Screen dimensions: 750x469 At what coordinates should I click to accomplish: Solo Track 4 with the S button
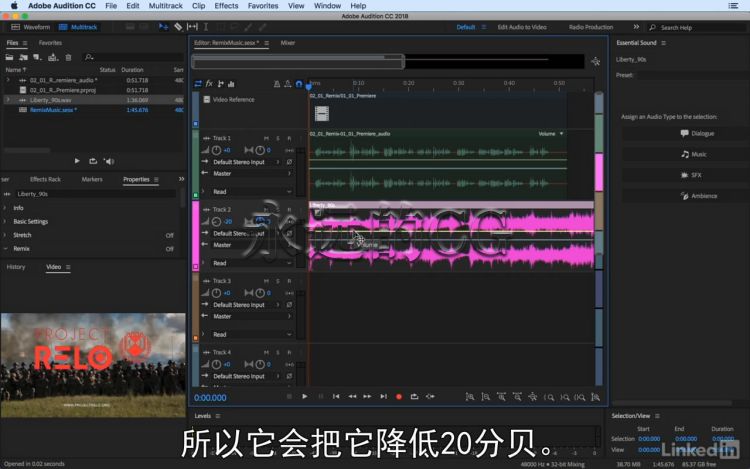[277, 352]
